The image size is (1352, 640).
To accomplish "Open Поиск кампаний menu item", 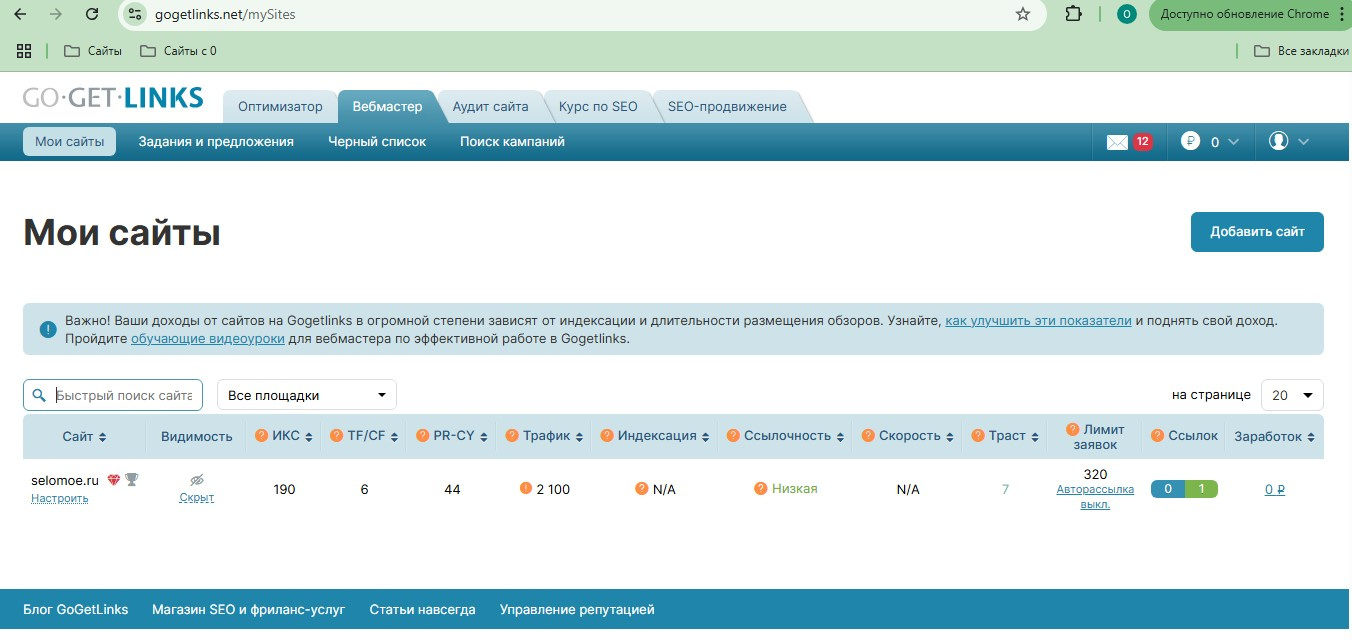I will [x=512, y=142].
